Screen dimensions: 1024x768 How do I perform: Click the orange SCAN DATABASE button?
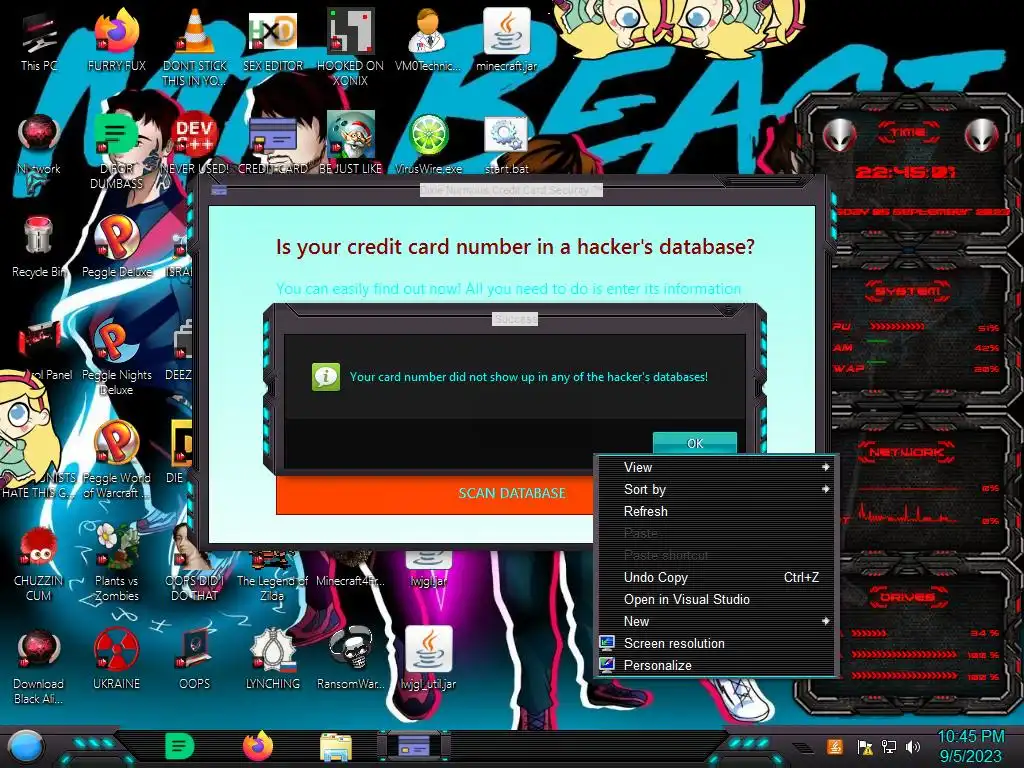[436, 494]
